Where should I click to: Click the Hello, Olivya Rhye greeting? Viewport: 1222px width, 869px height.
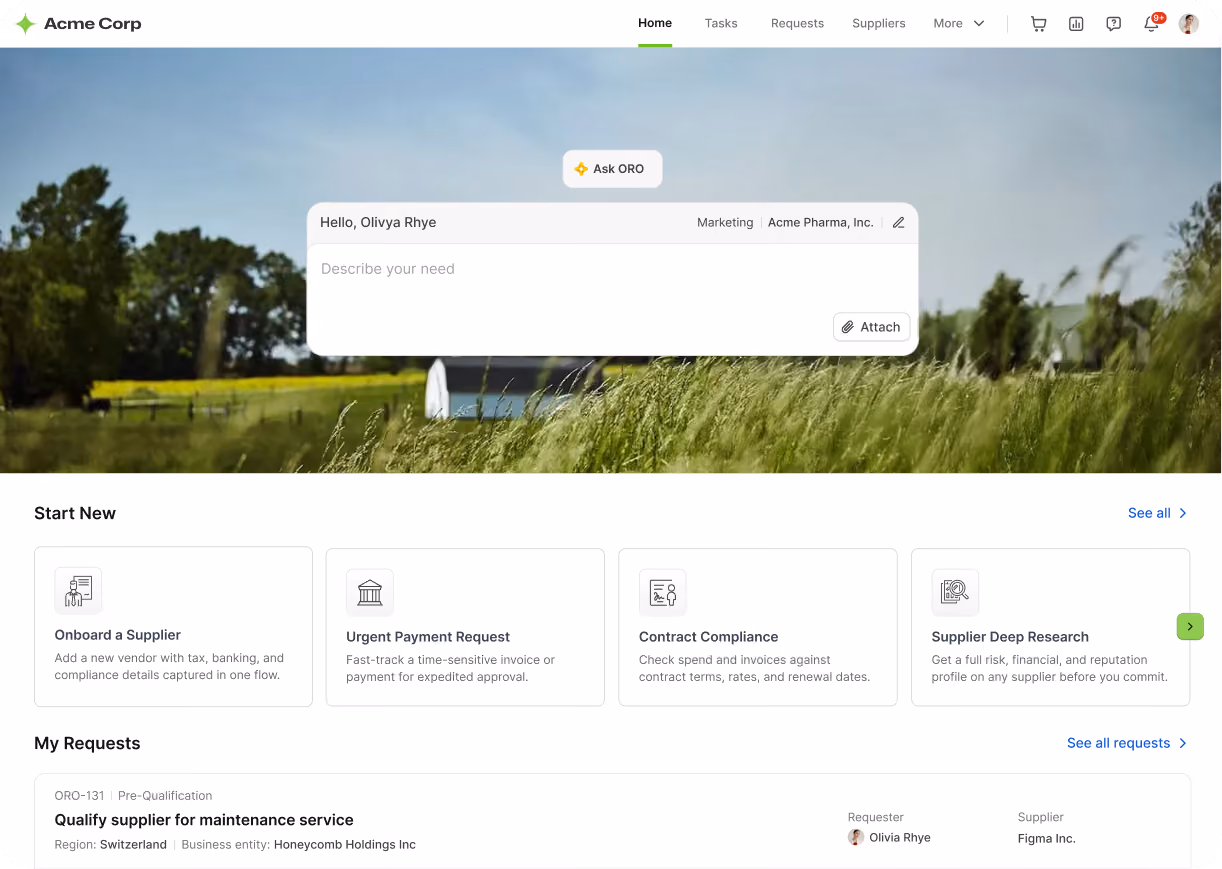[x=378, y=222]
